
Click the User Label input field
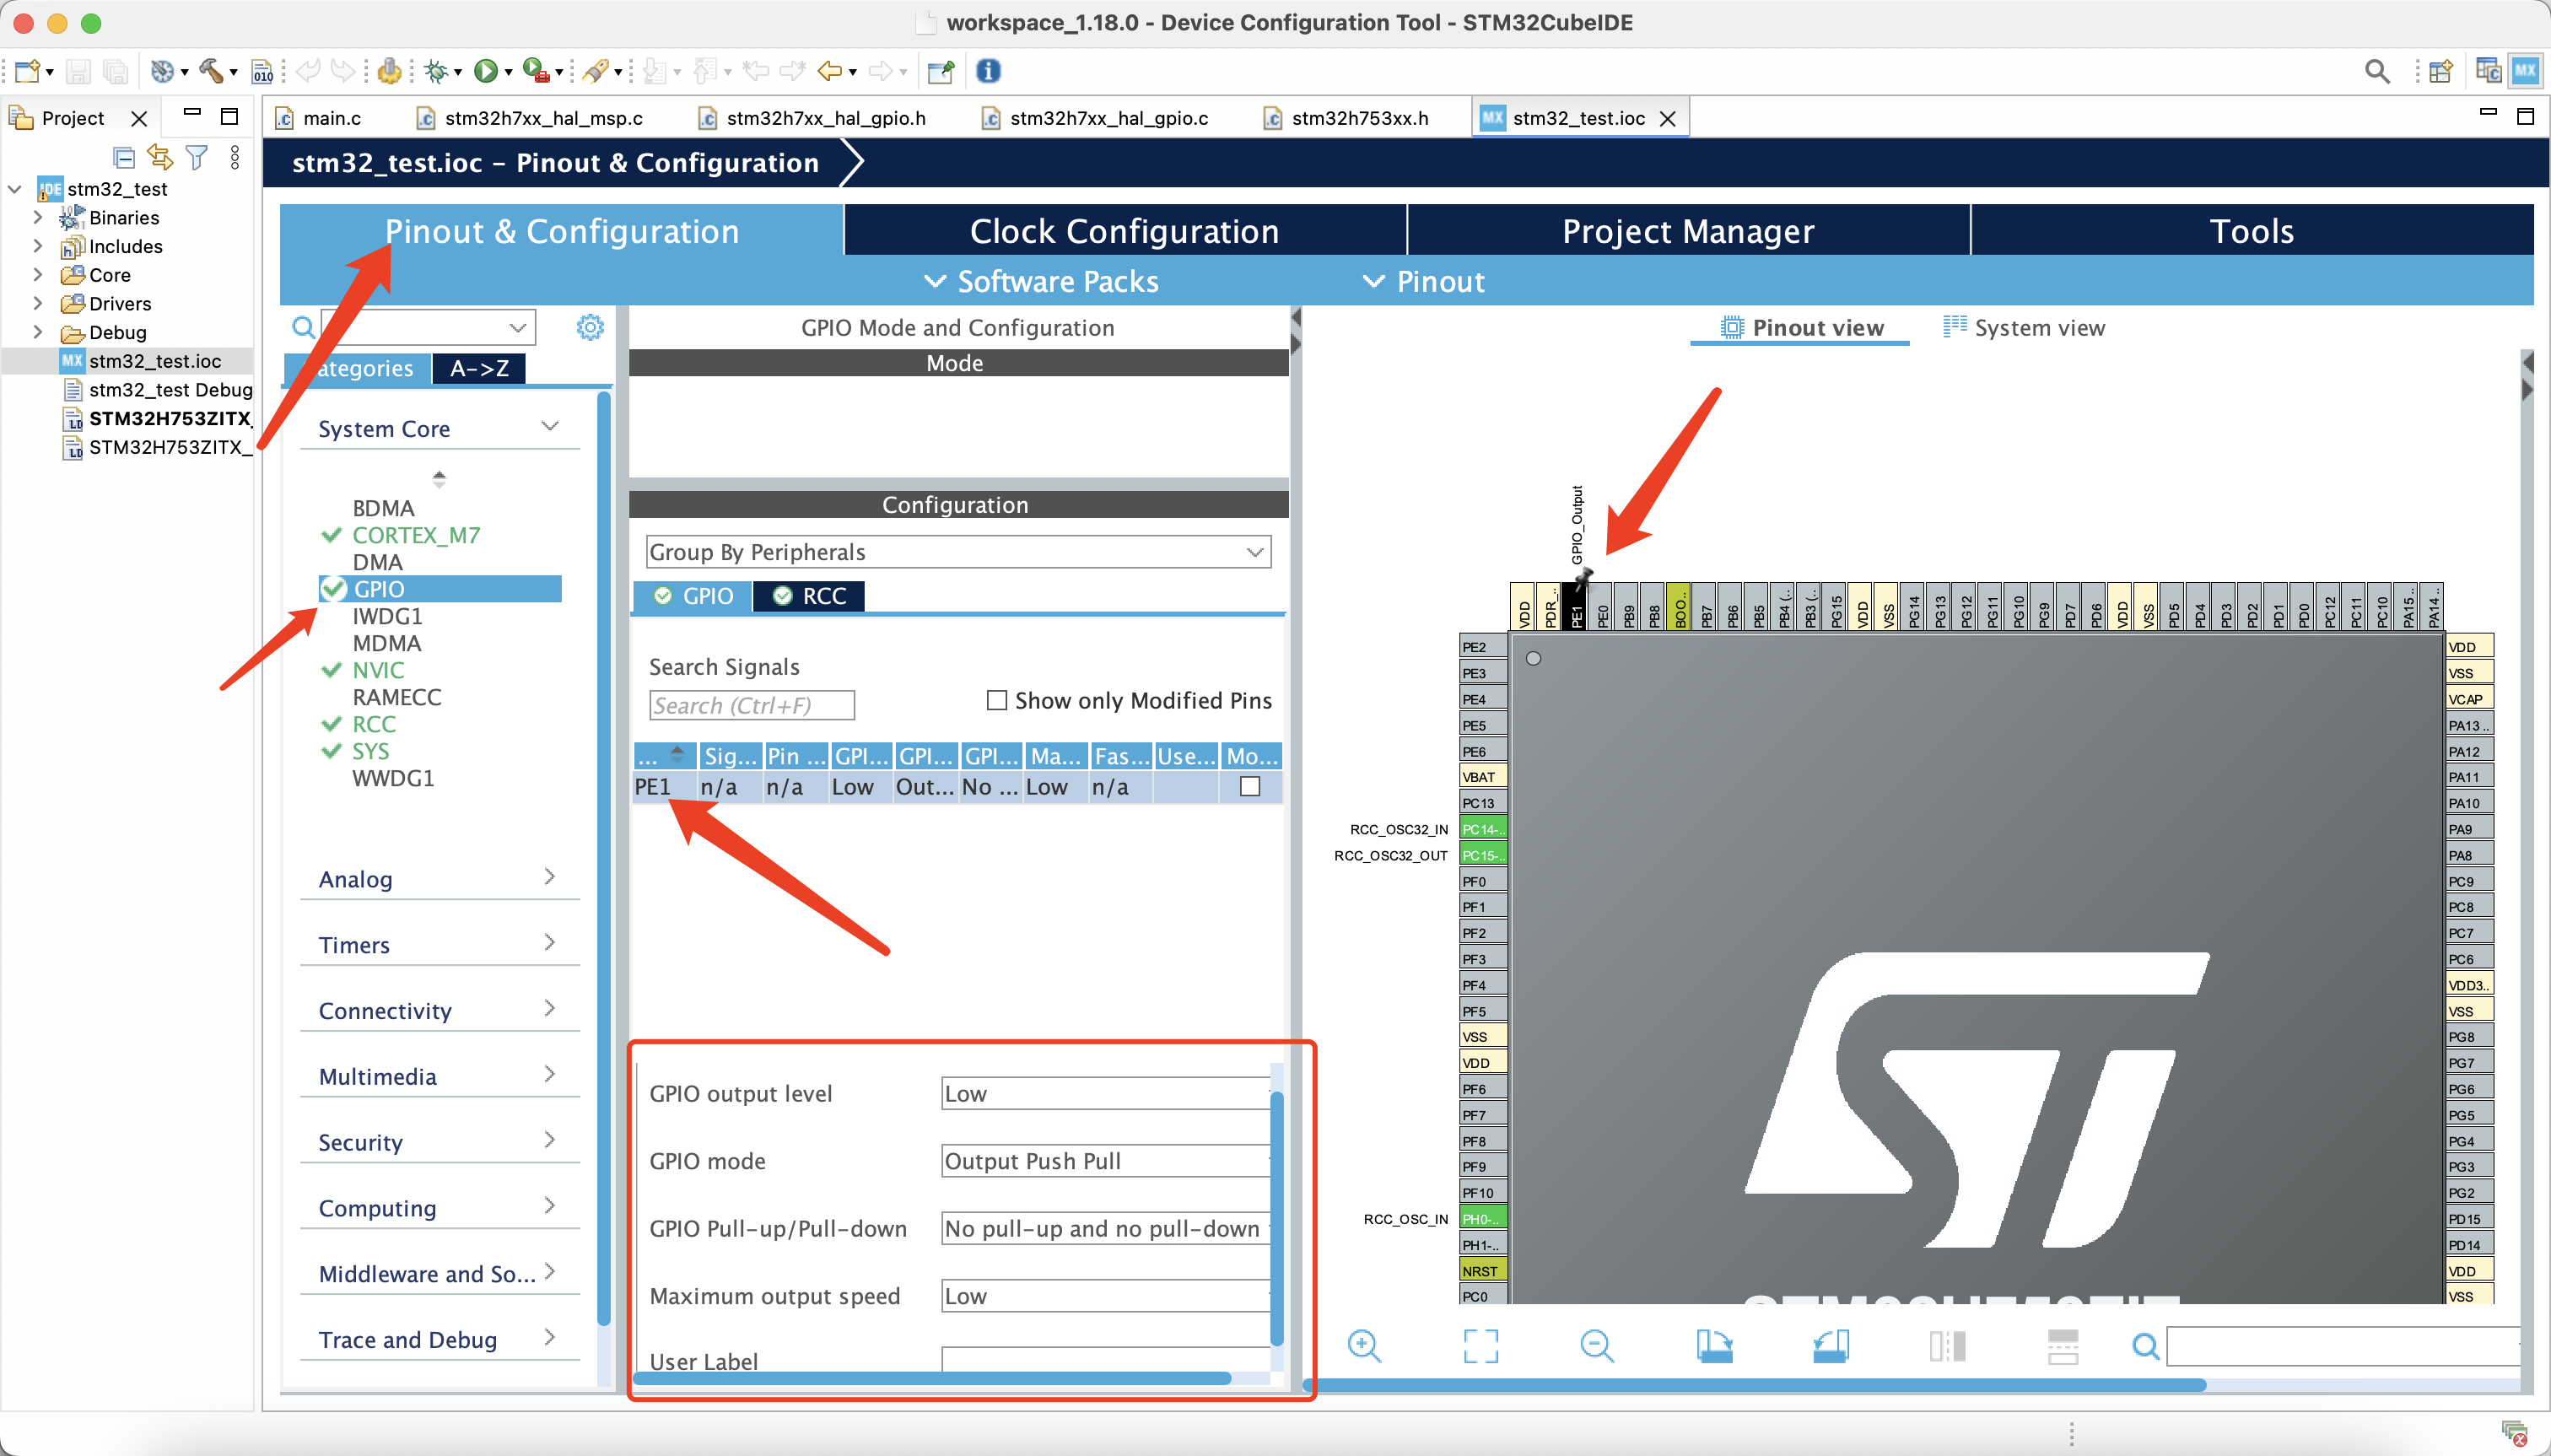(x=1105, y=1359)
